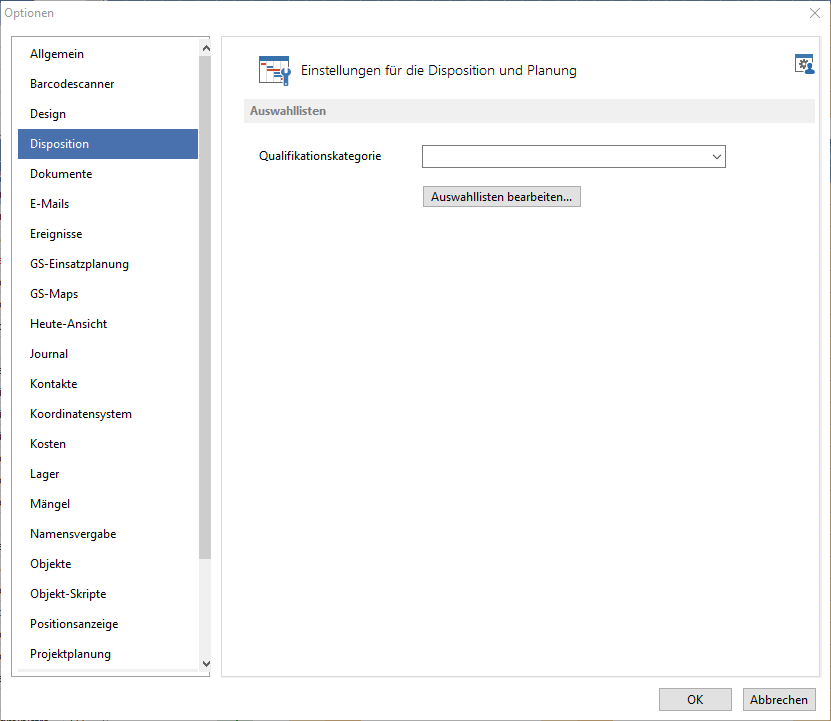The width and height of the screenshot is (831, 721).
Task: Click the category list scroll-down arrow
Action: coord(206,664)
